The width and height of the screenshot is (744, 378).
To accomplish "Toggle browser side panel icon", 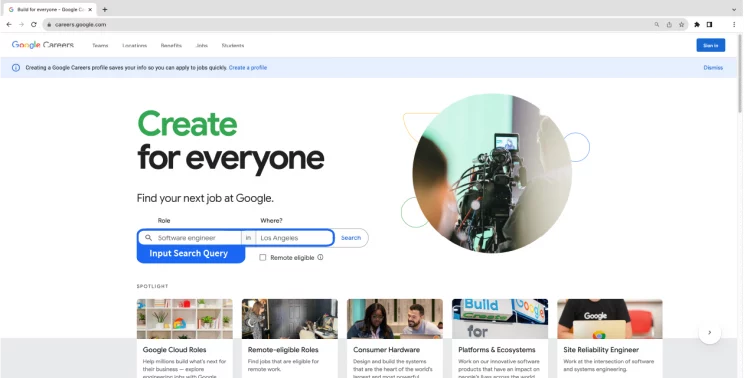I will pos(709,25).
